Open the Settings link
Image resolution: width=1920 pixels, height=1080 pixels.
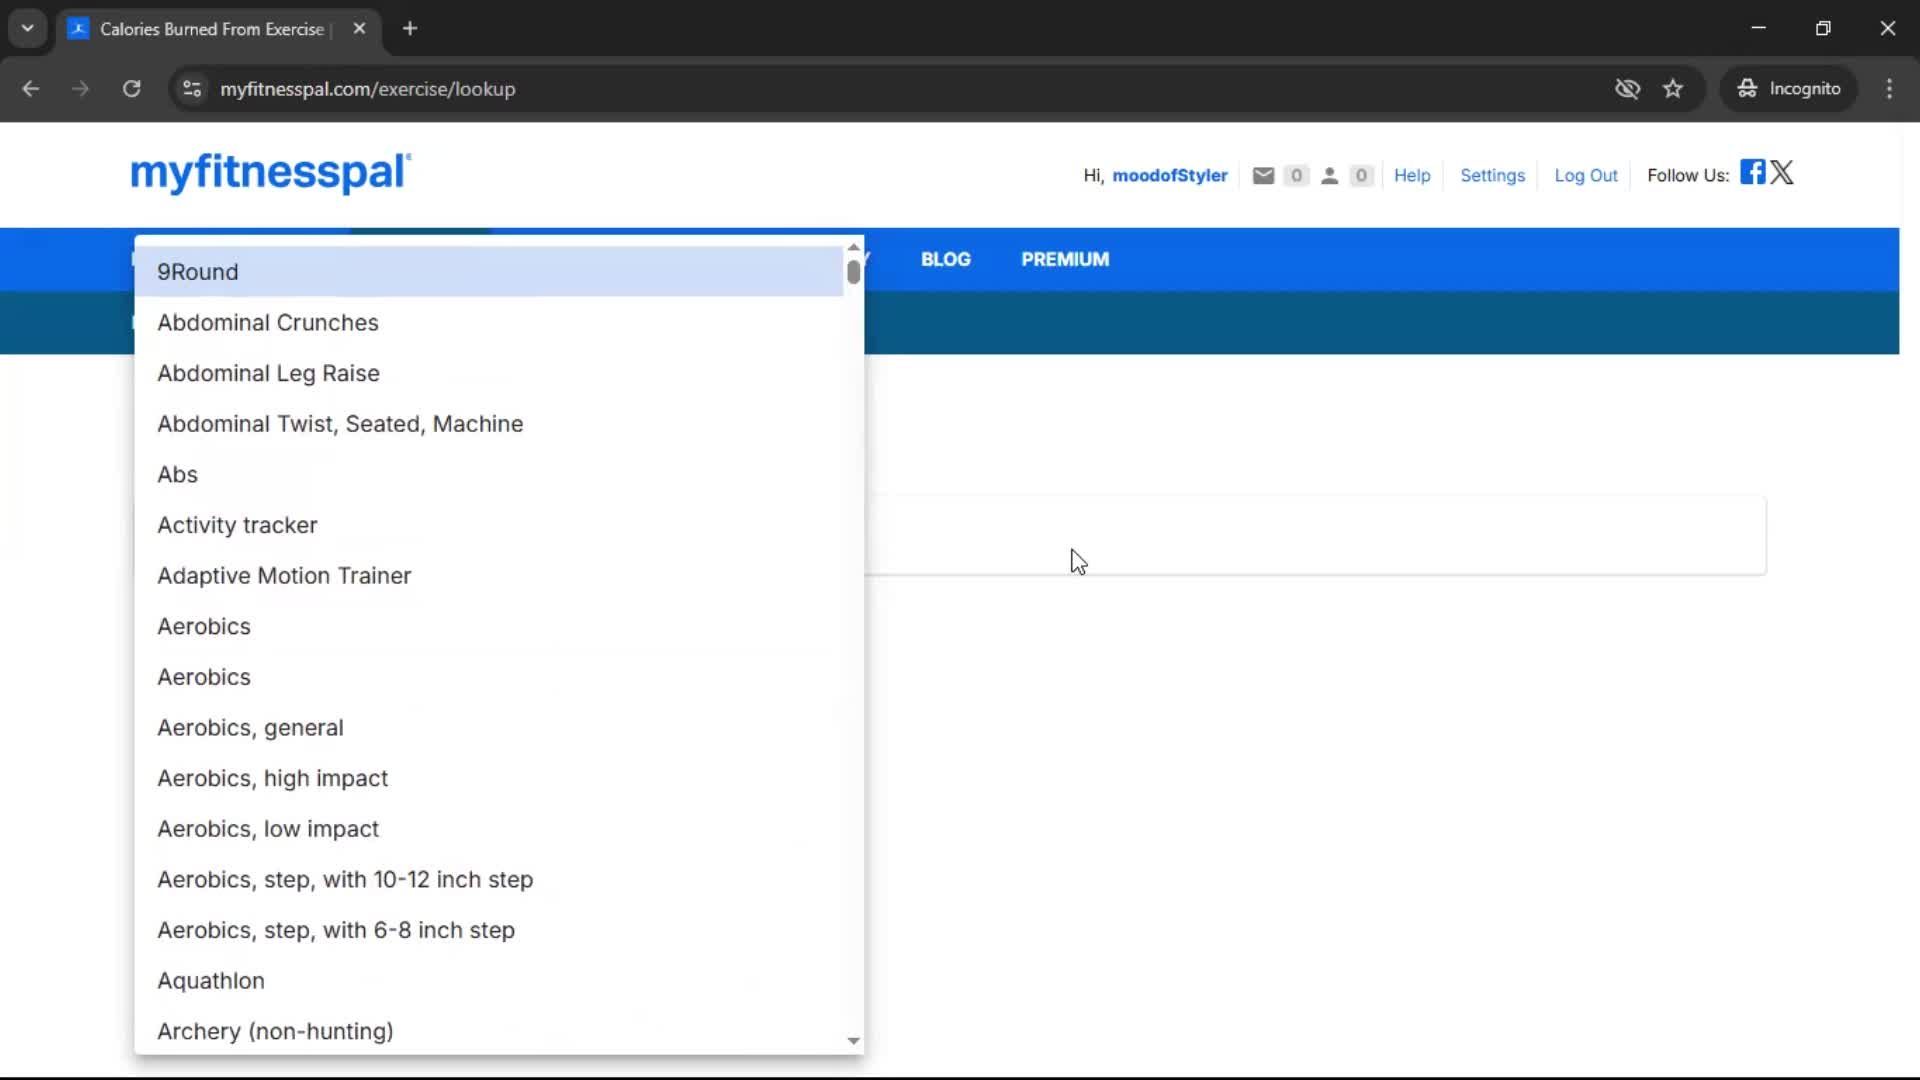pyautogui.click(x=1492, y=175)
